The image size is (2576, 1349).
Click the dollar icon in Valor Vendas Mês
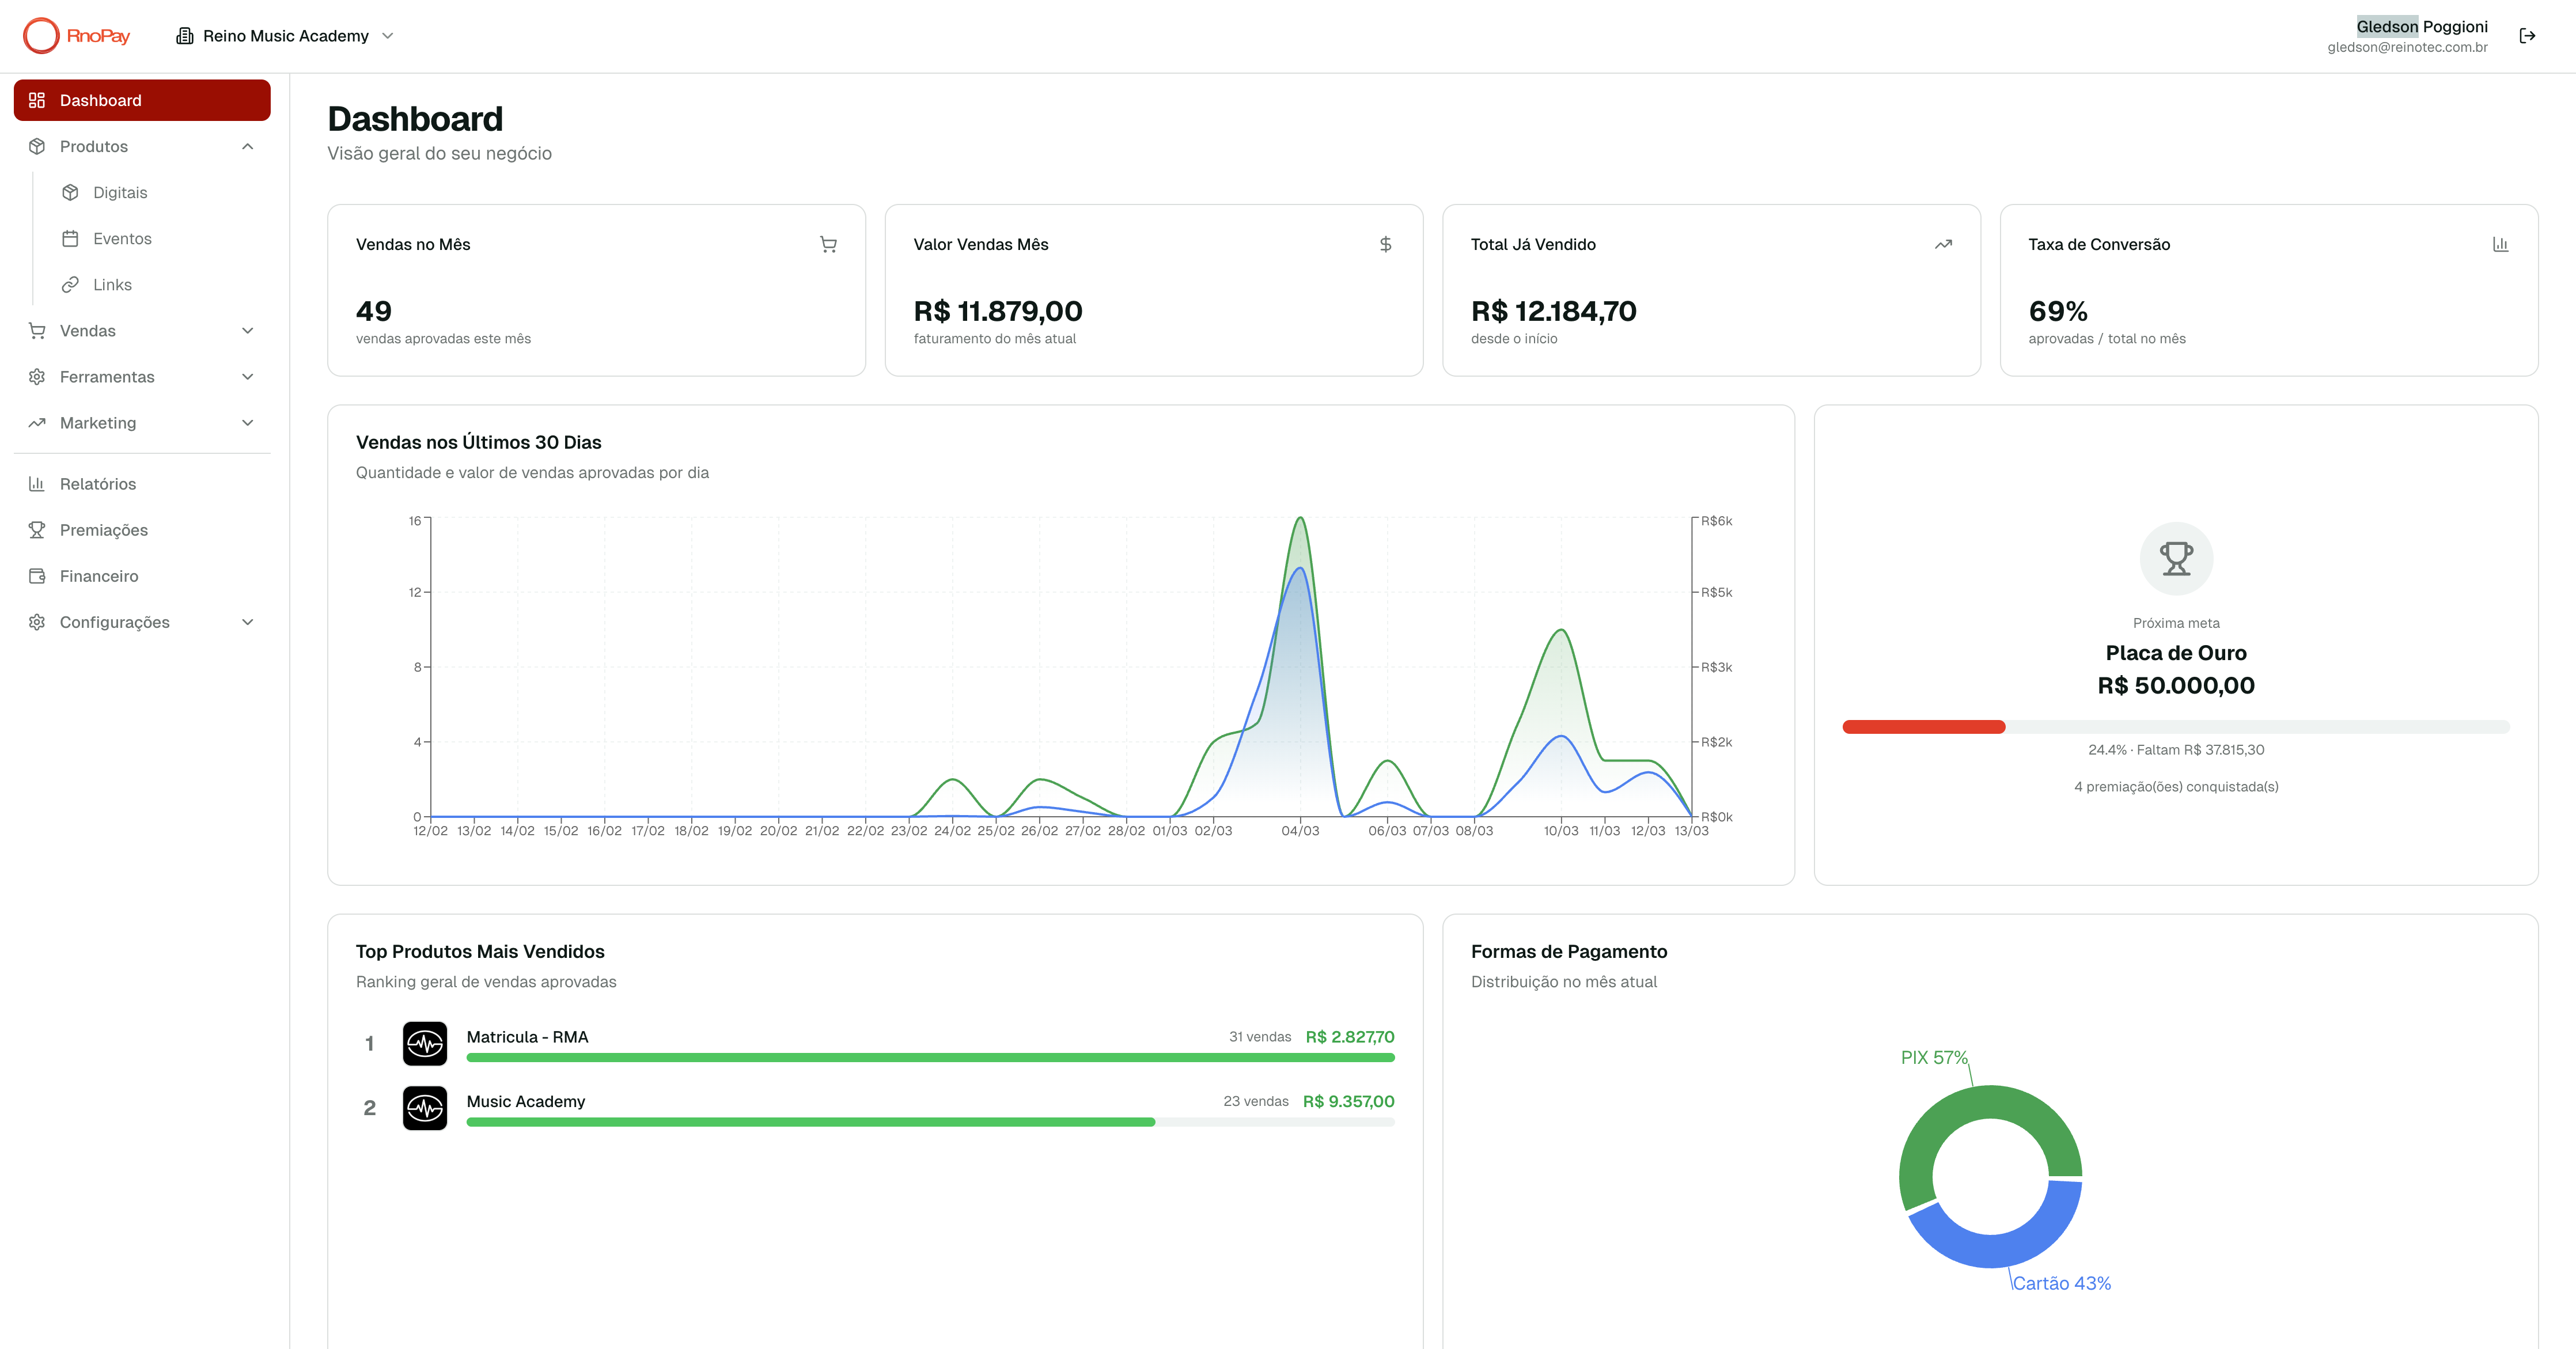1385,244
